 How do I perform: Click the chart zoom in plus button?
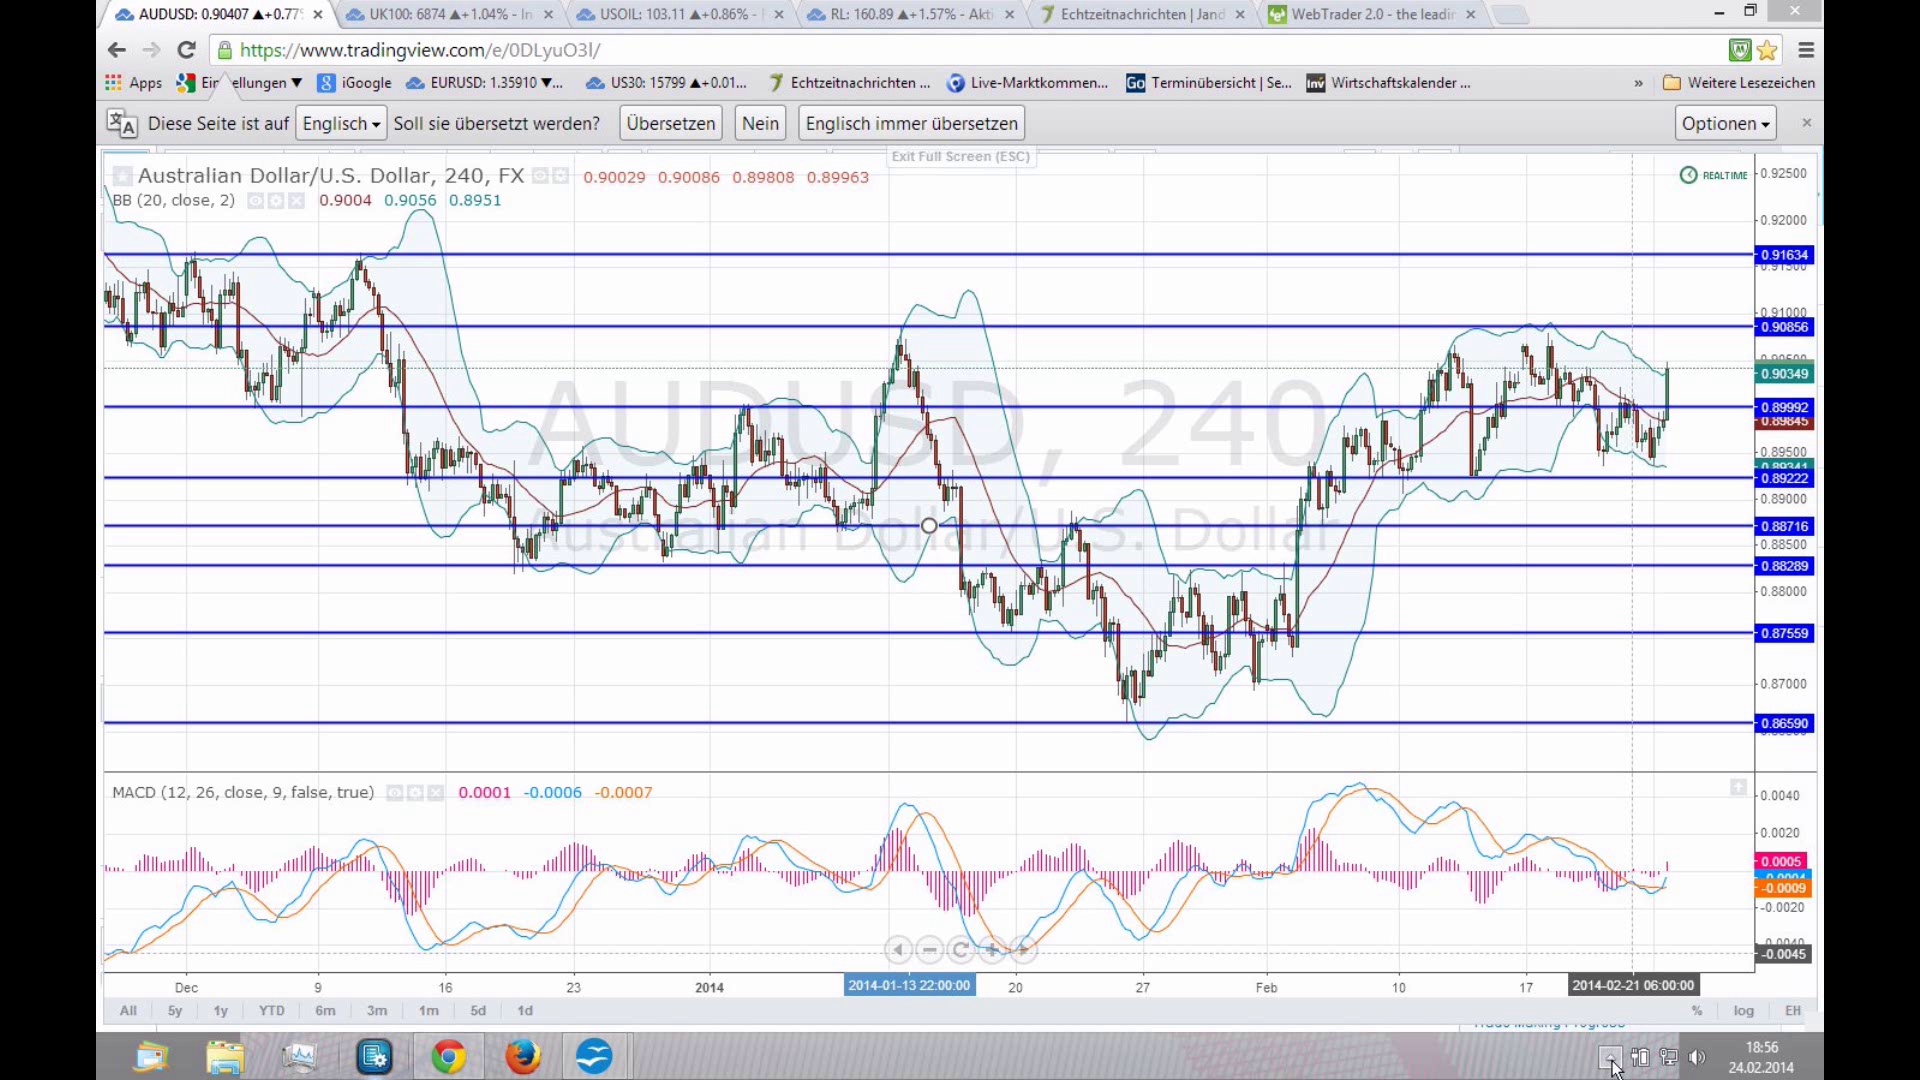point(992,950)
